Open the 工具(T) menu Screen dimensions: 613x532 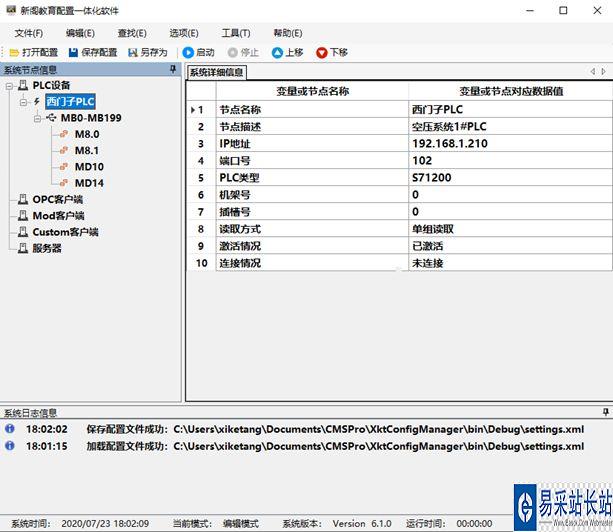tap(236, 33)
